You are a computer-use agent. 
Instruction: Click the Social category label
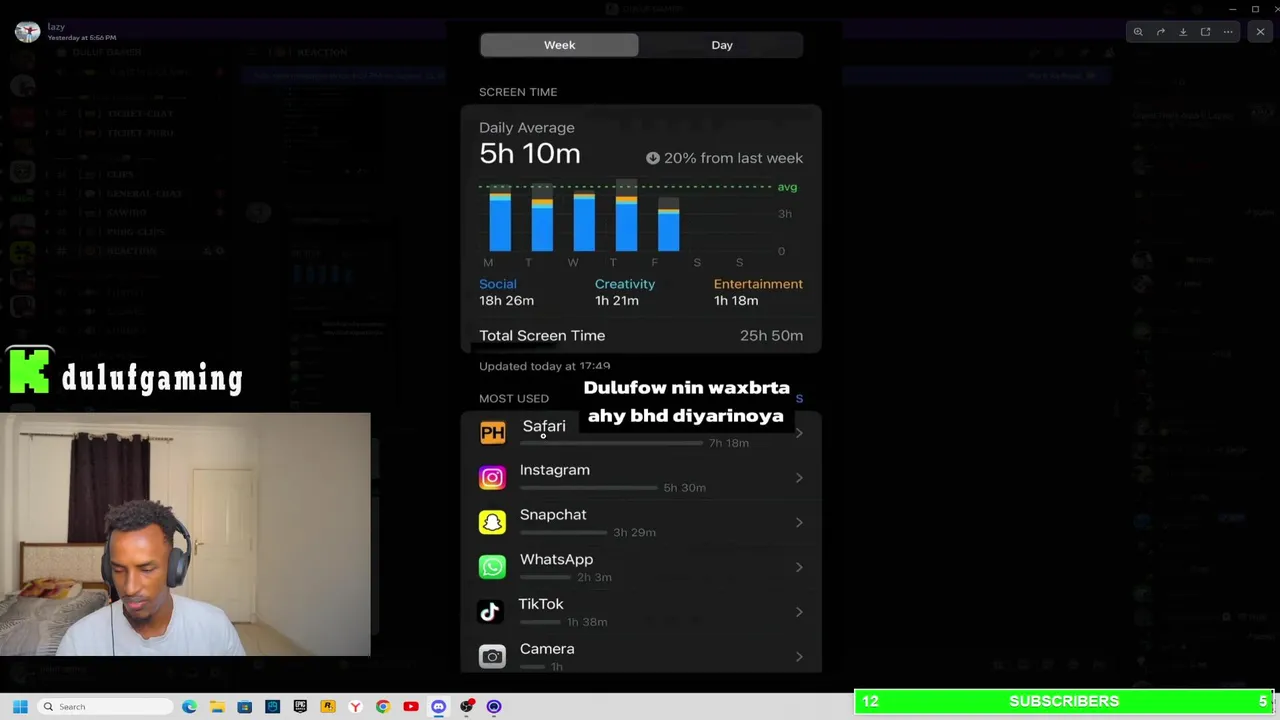coord(497,284)
